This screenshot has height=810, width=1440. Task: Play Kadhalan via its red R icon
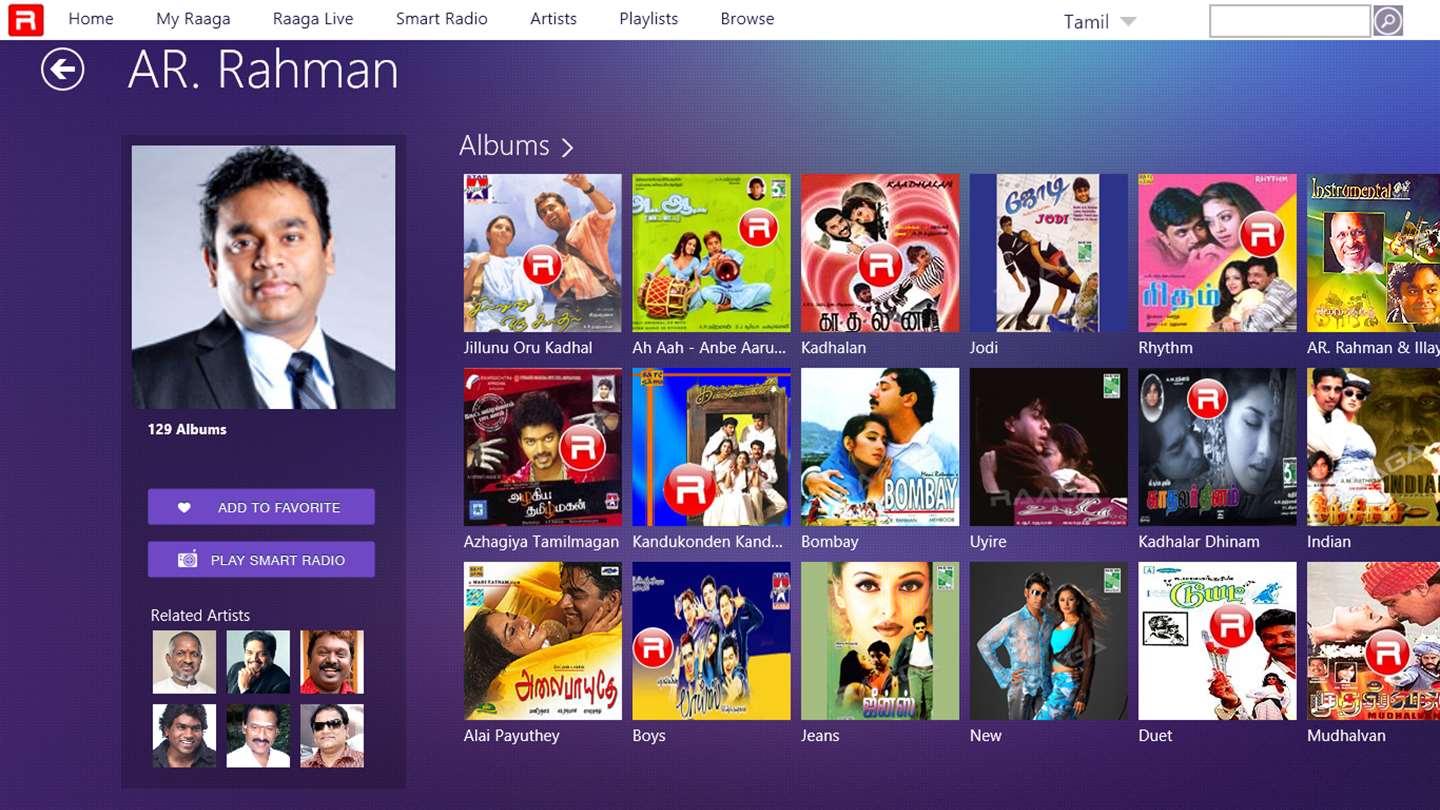880,266
